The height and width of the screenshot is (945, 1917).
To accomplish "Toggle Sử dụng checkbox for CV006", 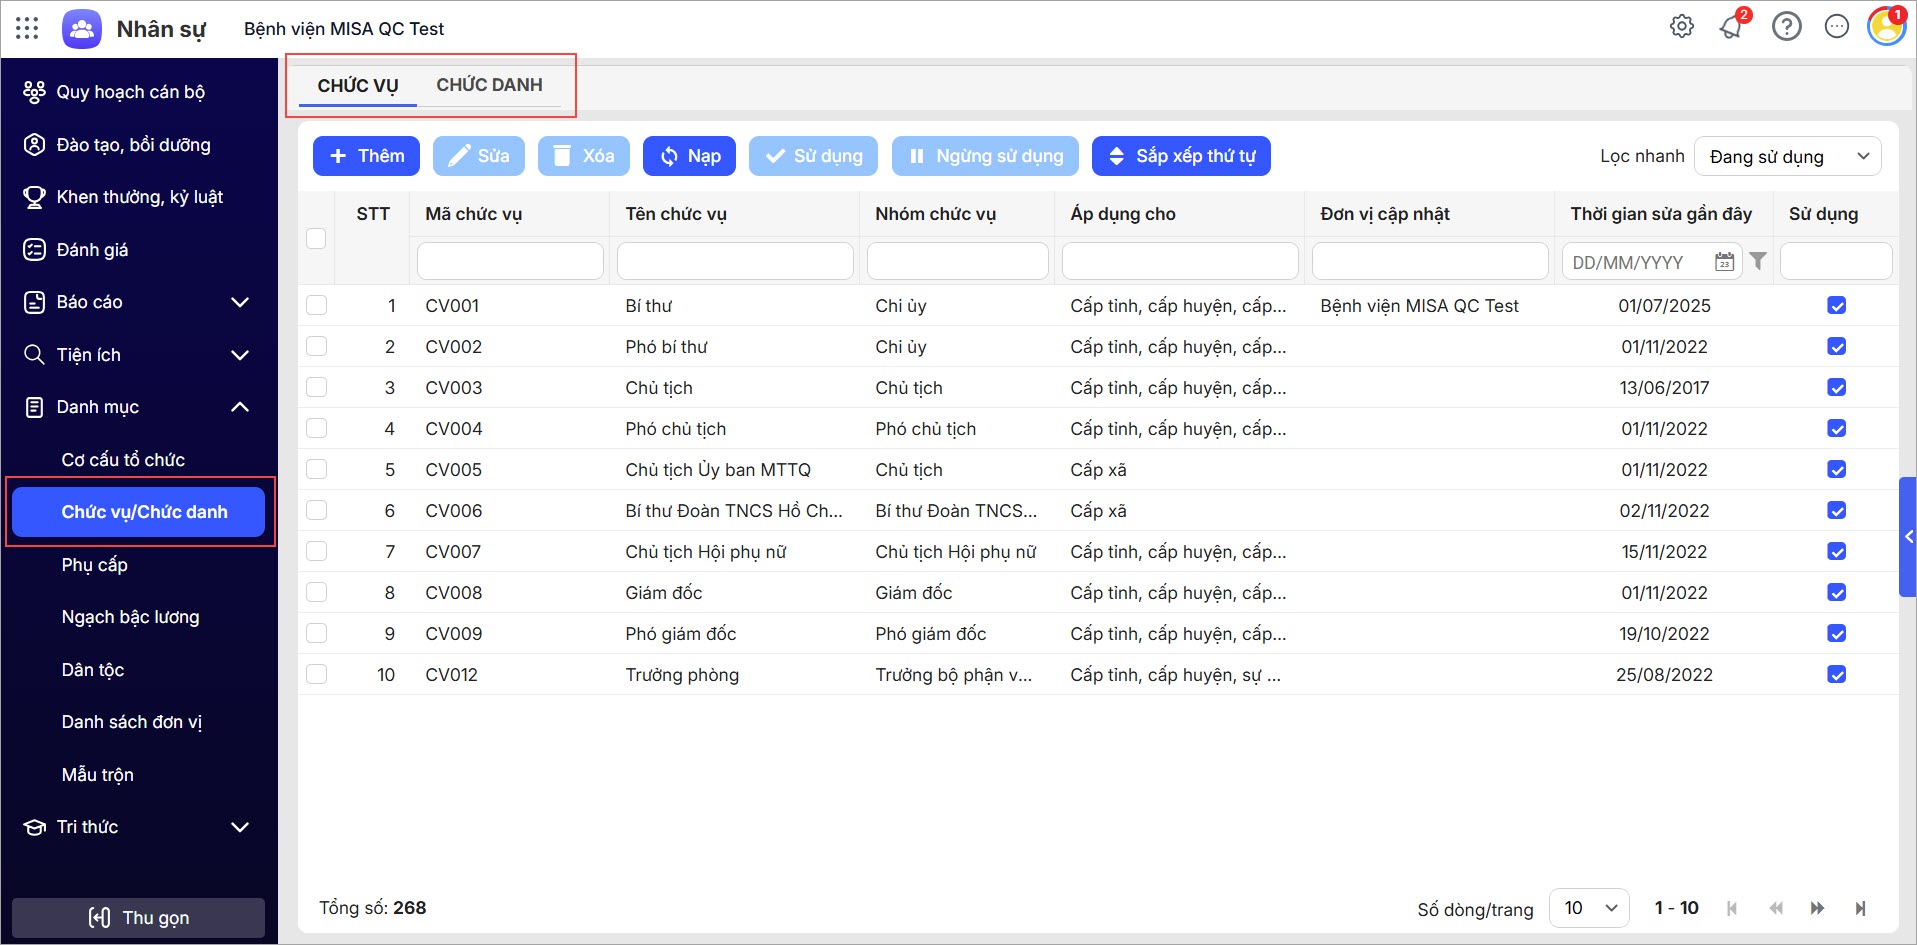I will point(1836,511).
